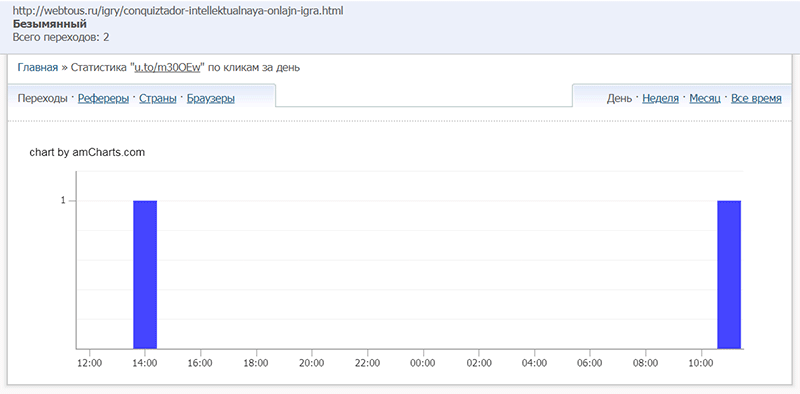The height and width of the screenshot is (394, 800).
Task: Click the blue bar at 14:00
Action: pos(145,275)
